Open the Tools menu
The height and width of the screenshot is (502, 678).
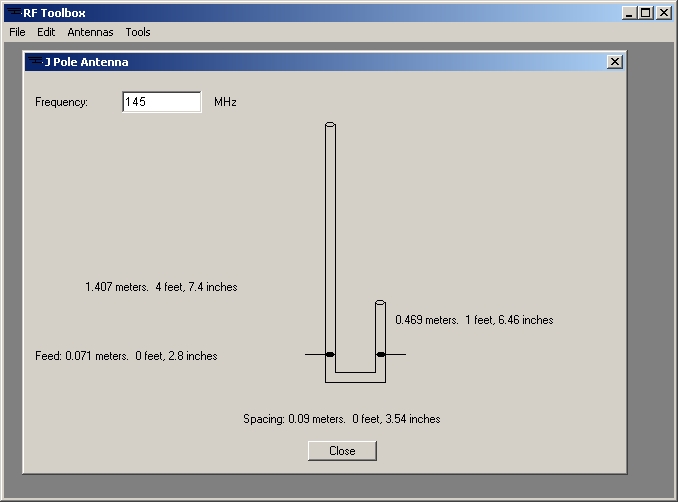(x=138, y=32)
